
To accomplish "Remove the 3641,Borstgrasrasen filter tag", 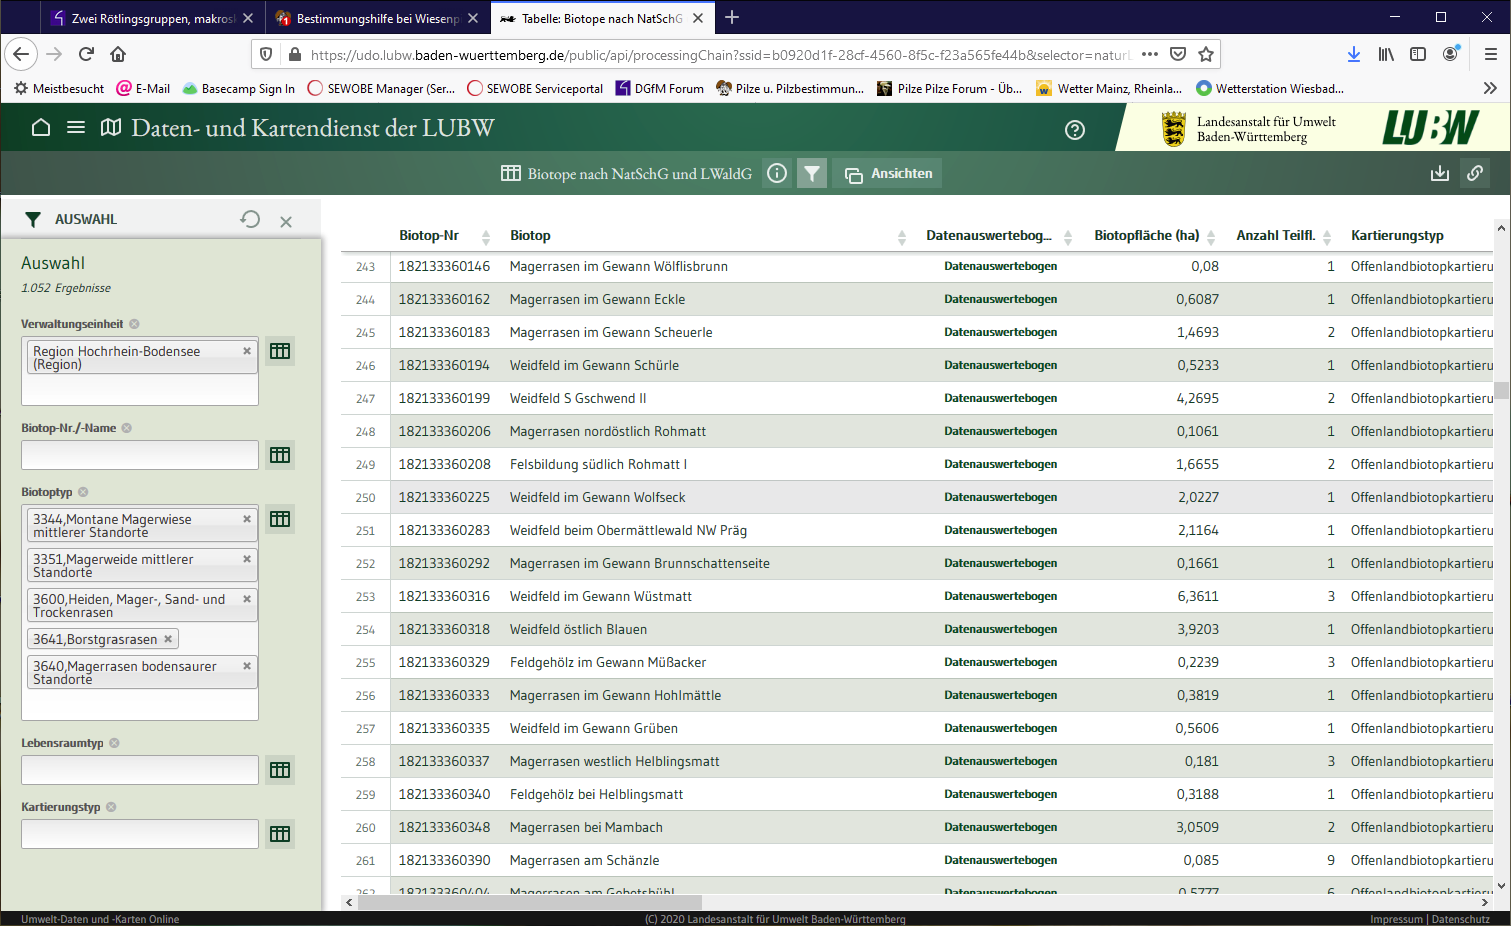I will pos(168,639).
